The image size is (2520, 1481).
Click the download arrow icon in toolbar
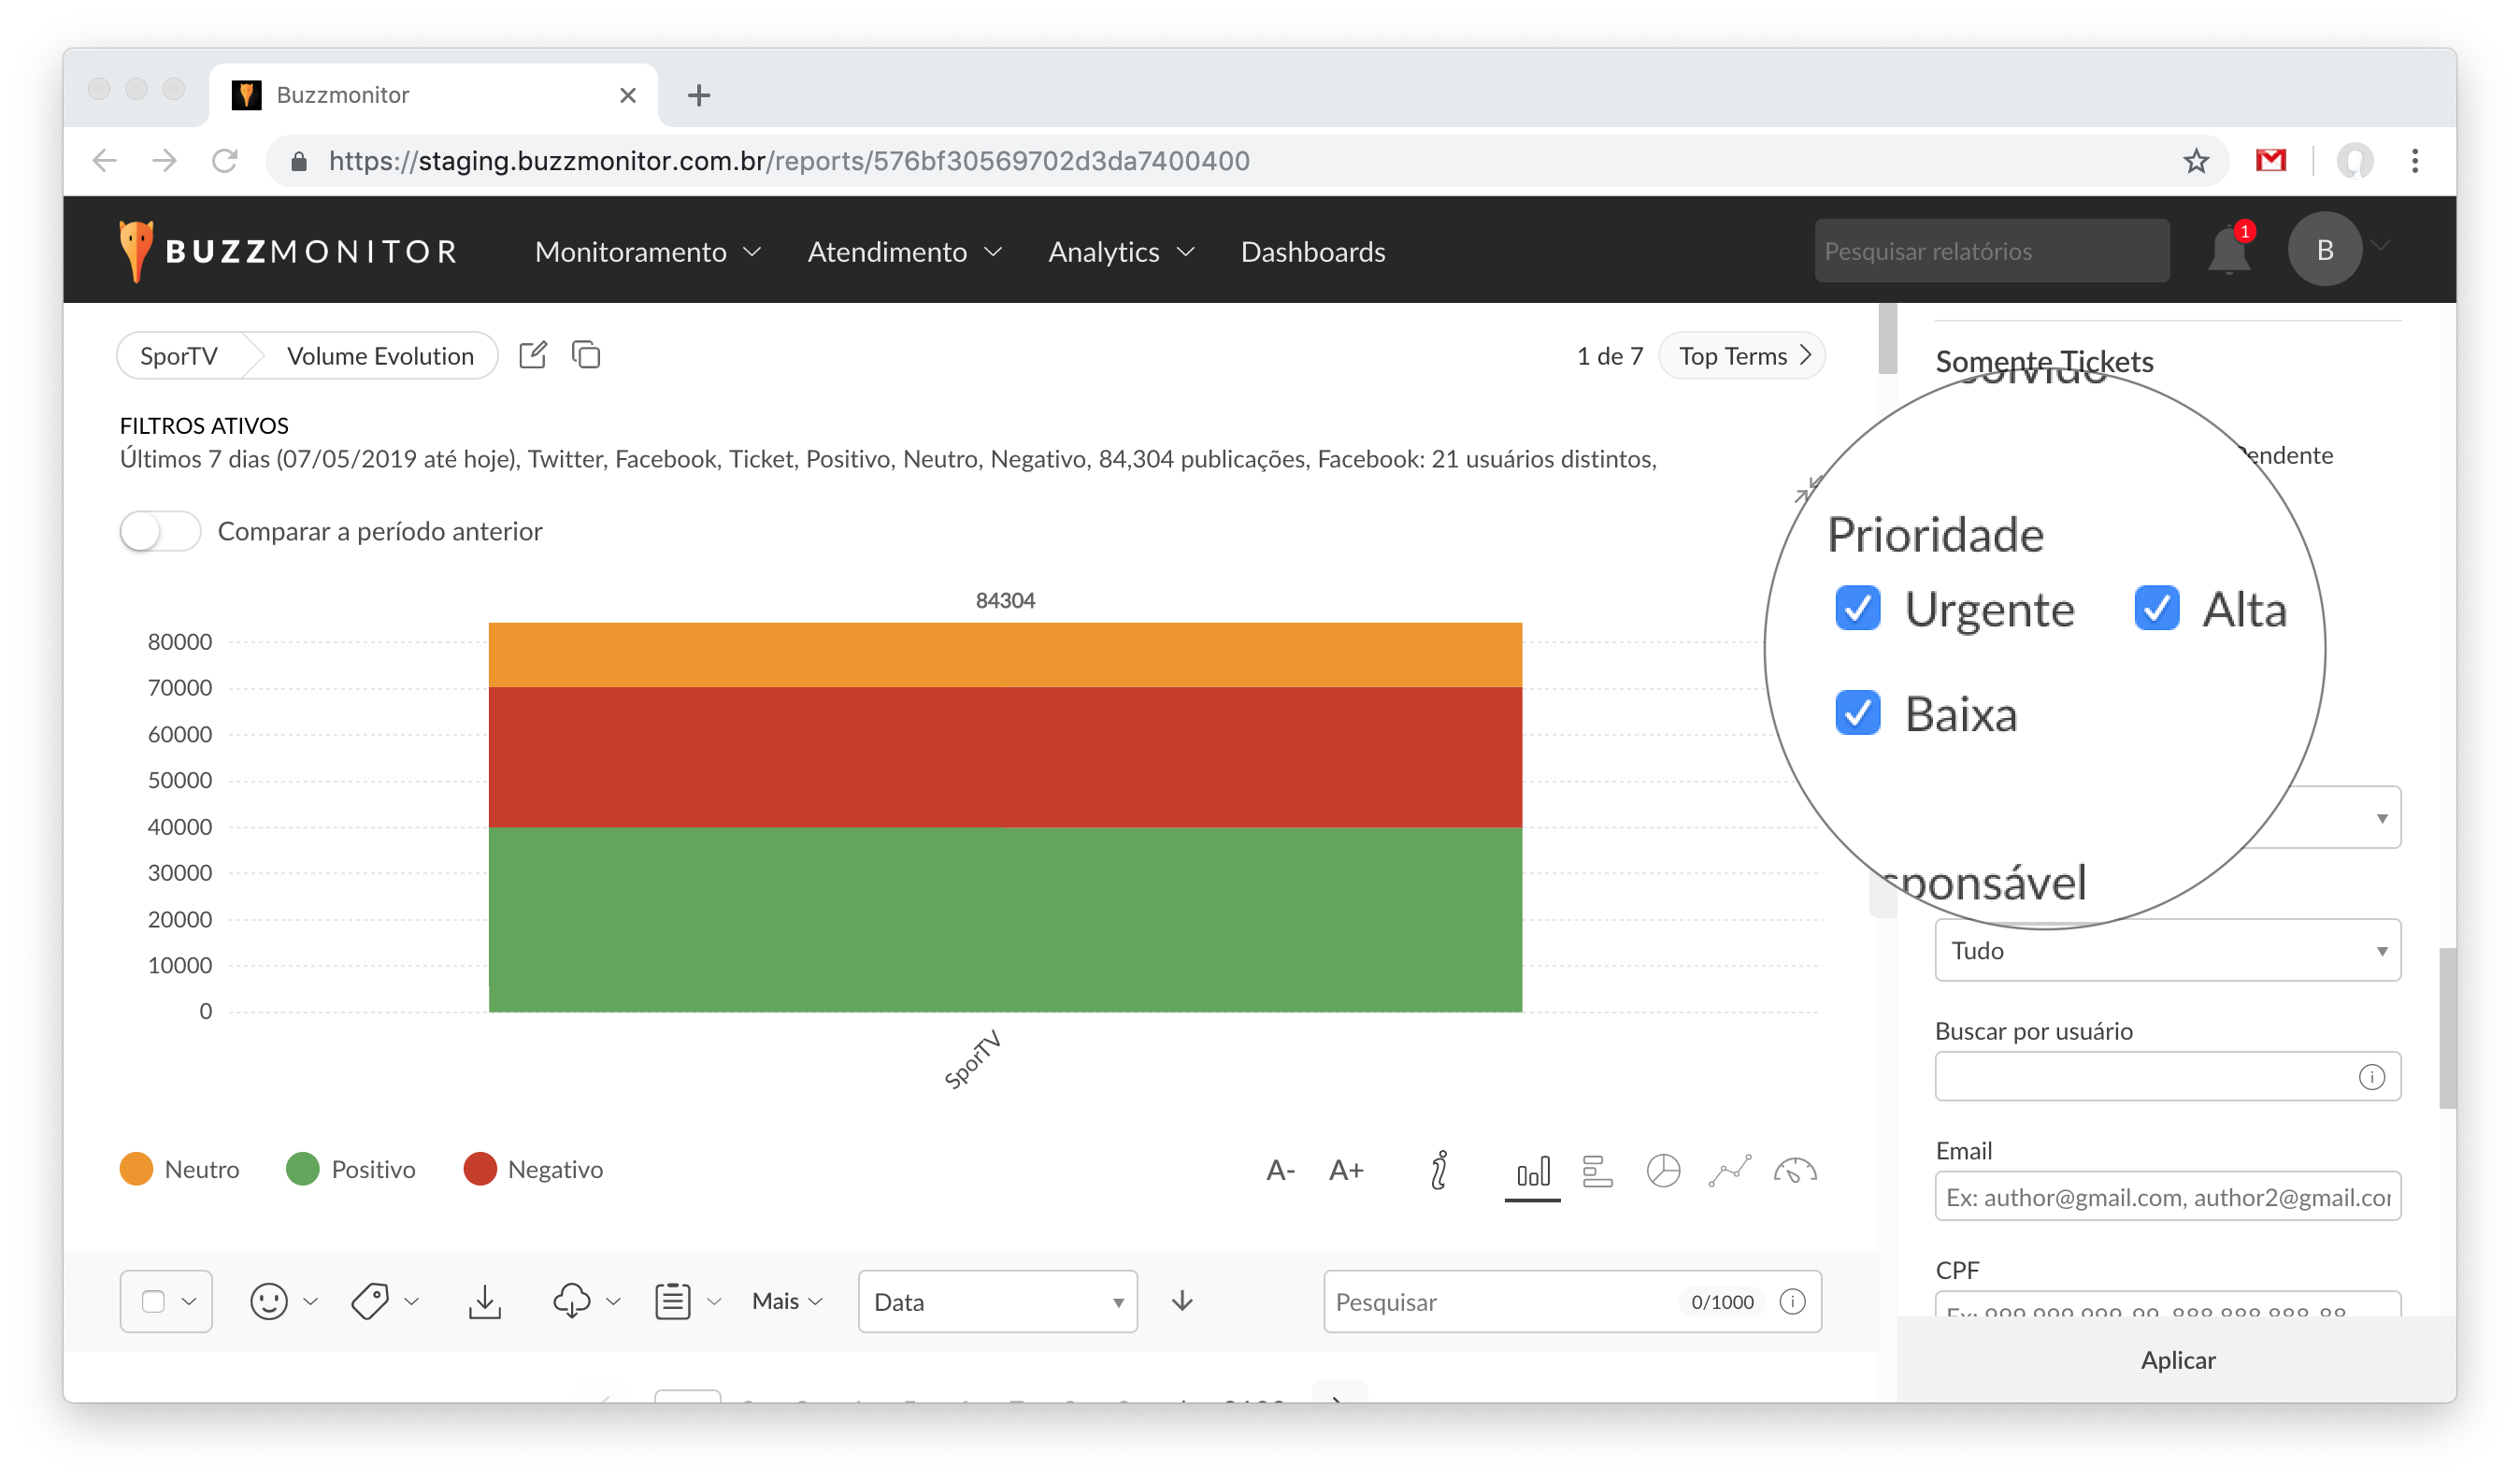click(485, 1301)
